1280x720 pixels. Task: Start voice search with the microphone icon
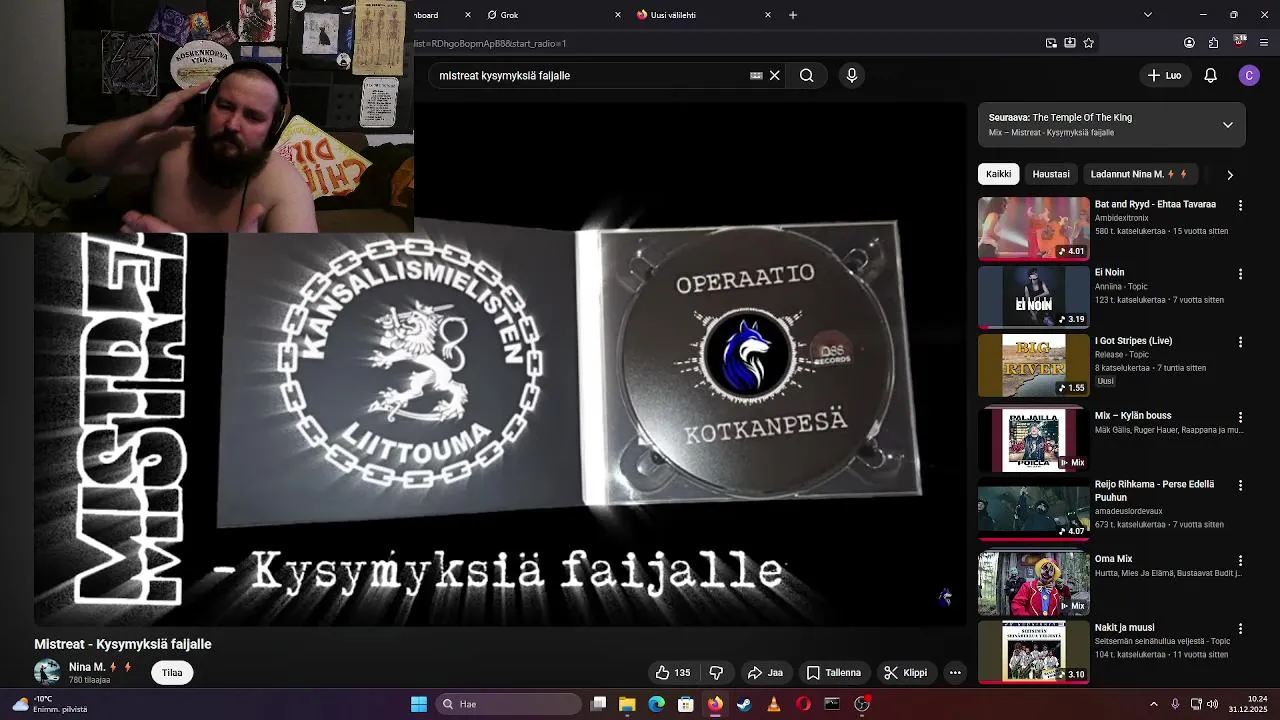click(852, 75)
